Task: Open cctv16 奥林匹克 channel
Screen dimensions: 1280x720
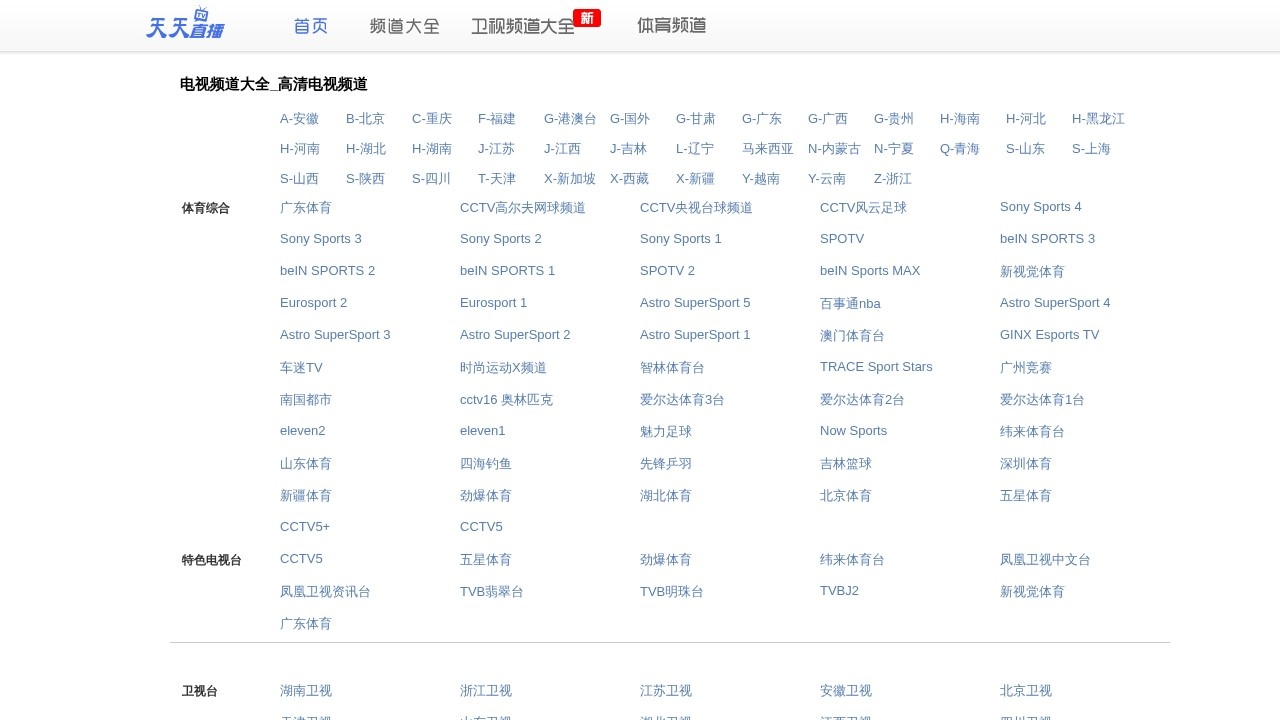Action: point(506,400)
